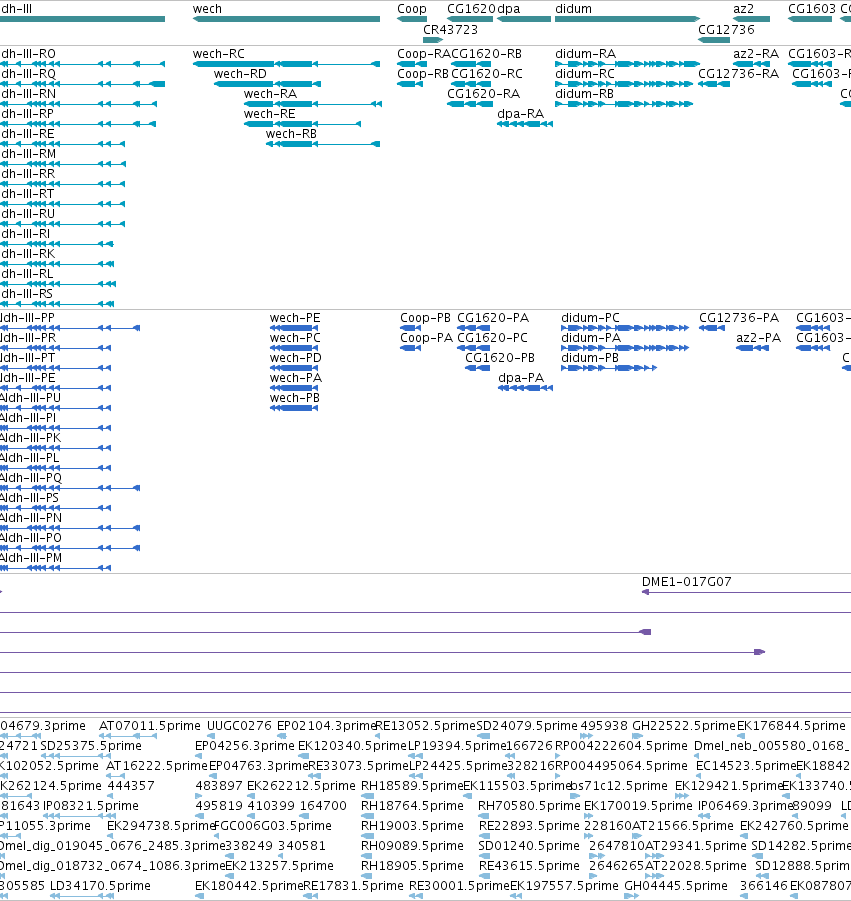The image size is (851, 901).
Task: Select the wech-PC protein label
Action: coord(295,338)
